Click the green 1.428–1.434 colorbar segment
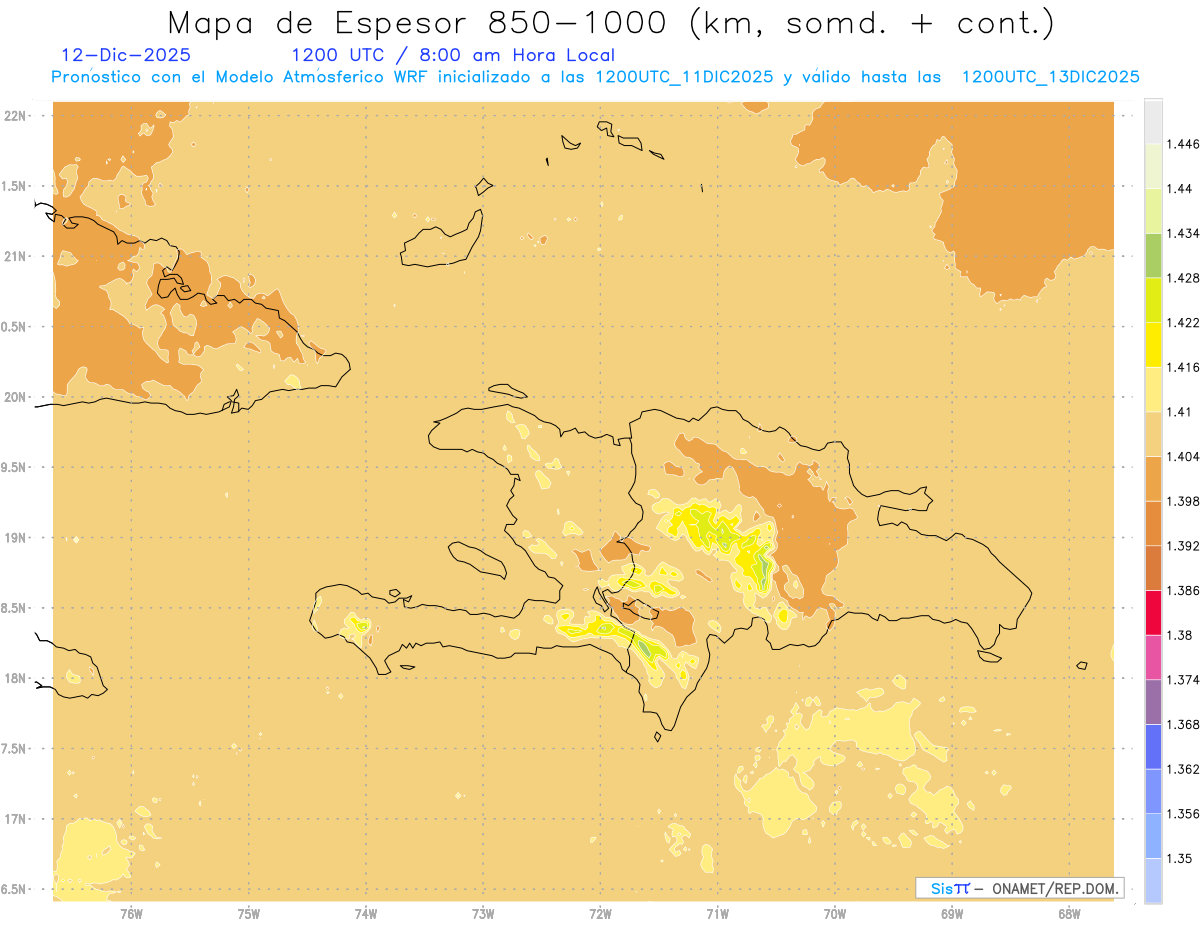Screen dimensions: 1200x927 tap(1153, 255)
